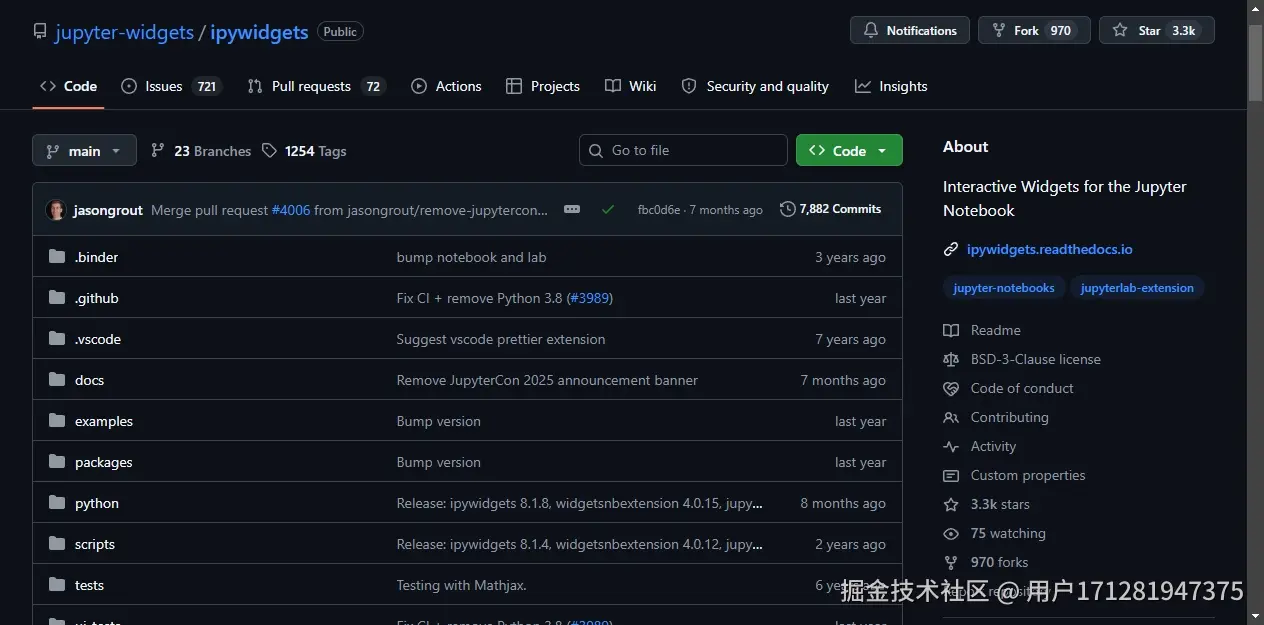Click the Notifications bell button

[x=910, y=31]
